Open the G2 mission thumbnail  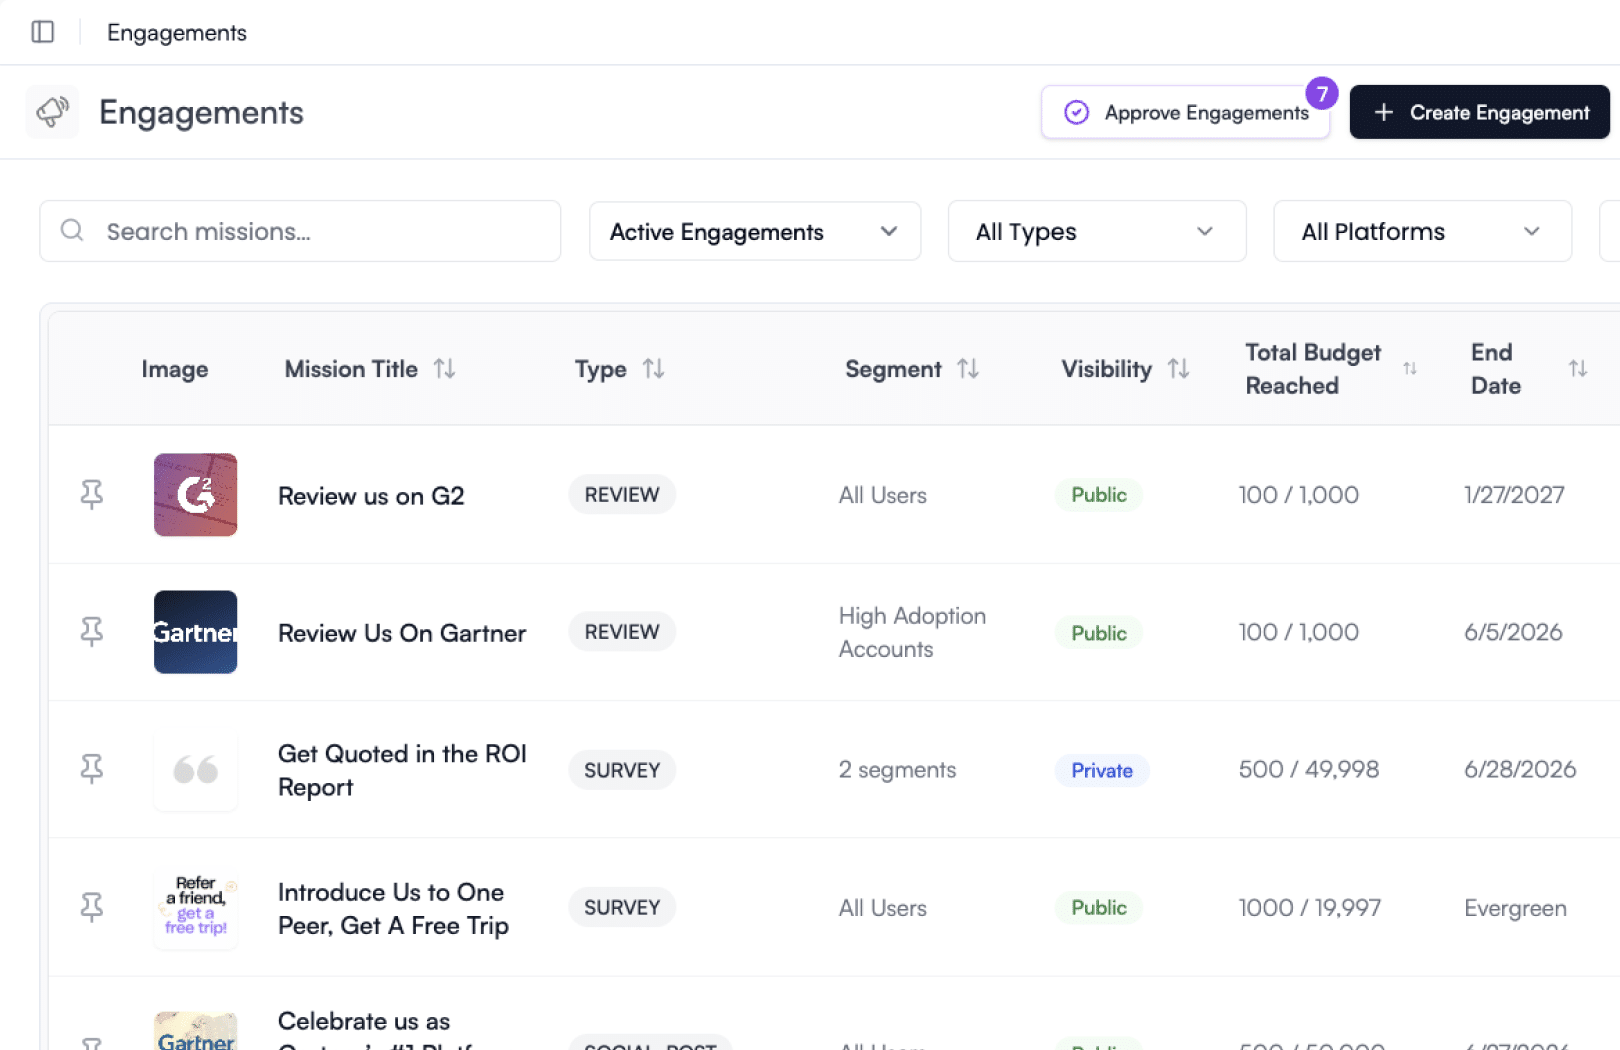click(x=195, y=495)
